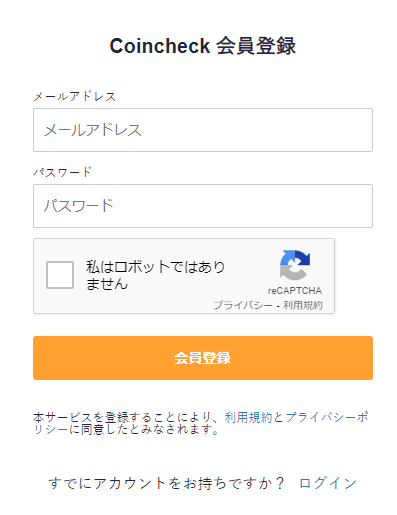
Task: Open 利用規約 link inside the reCAPTCHA box
Action: (303, 305)
